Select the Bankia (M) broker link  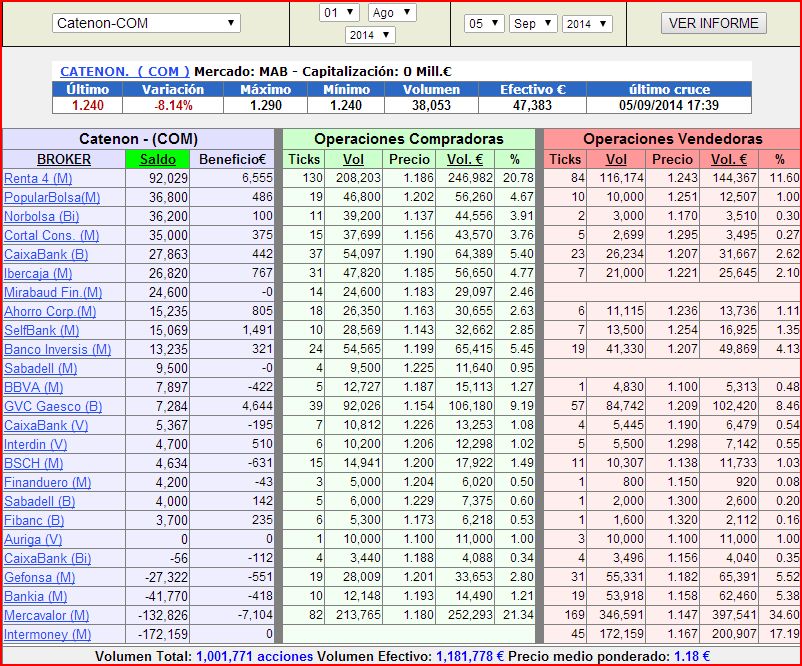[36, 596]
